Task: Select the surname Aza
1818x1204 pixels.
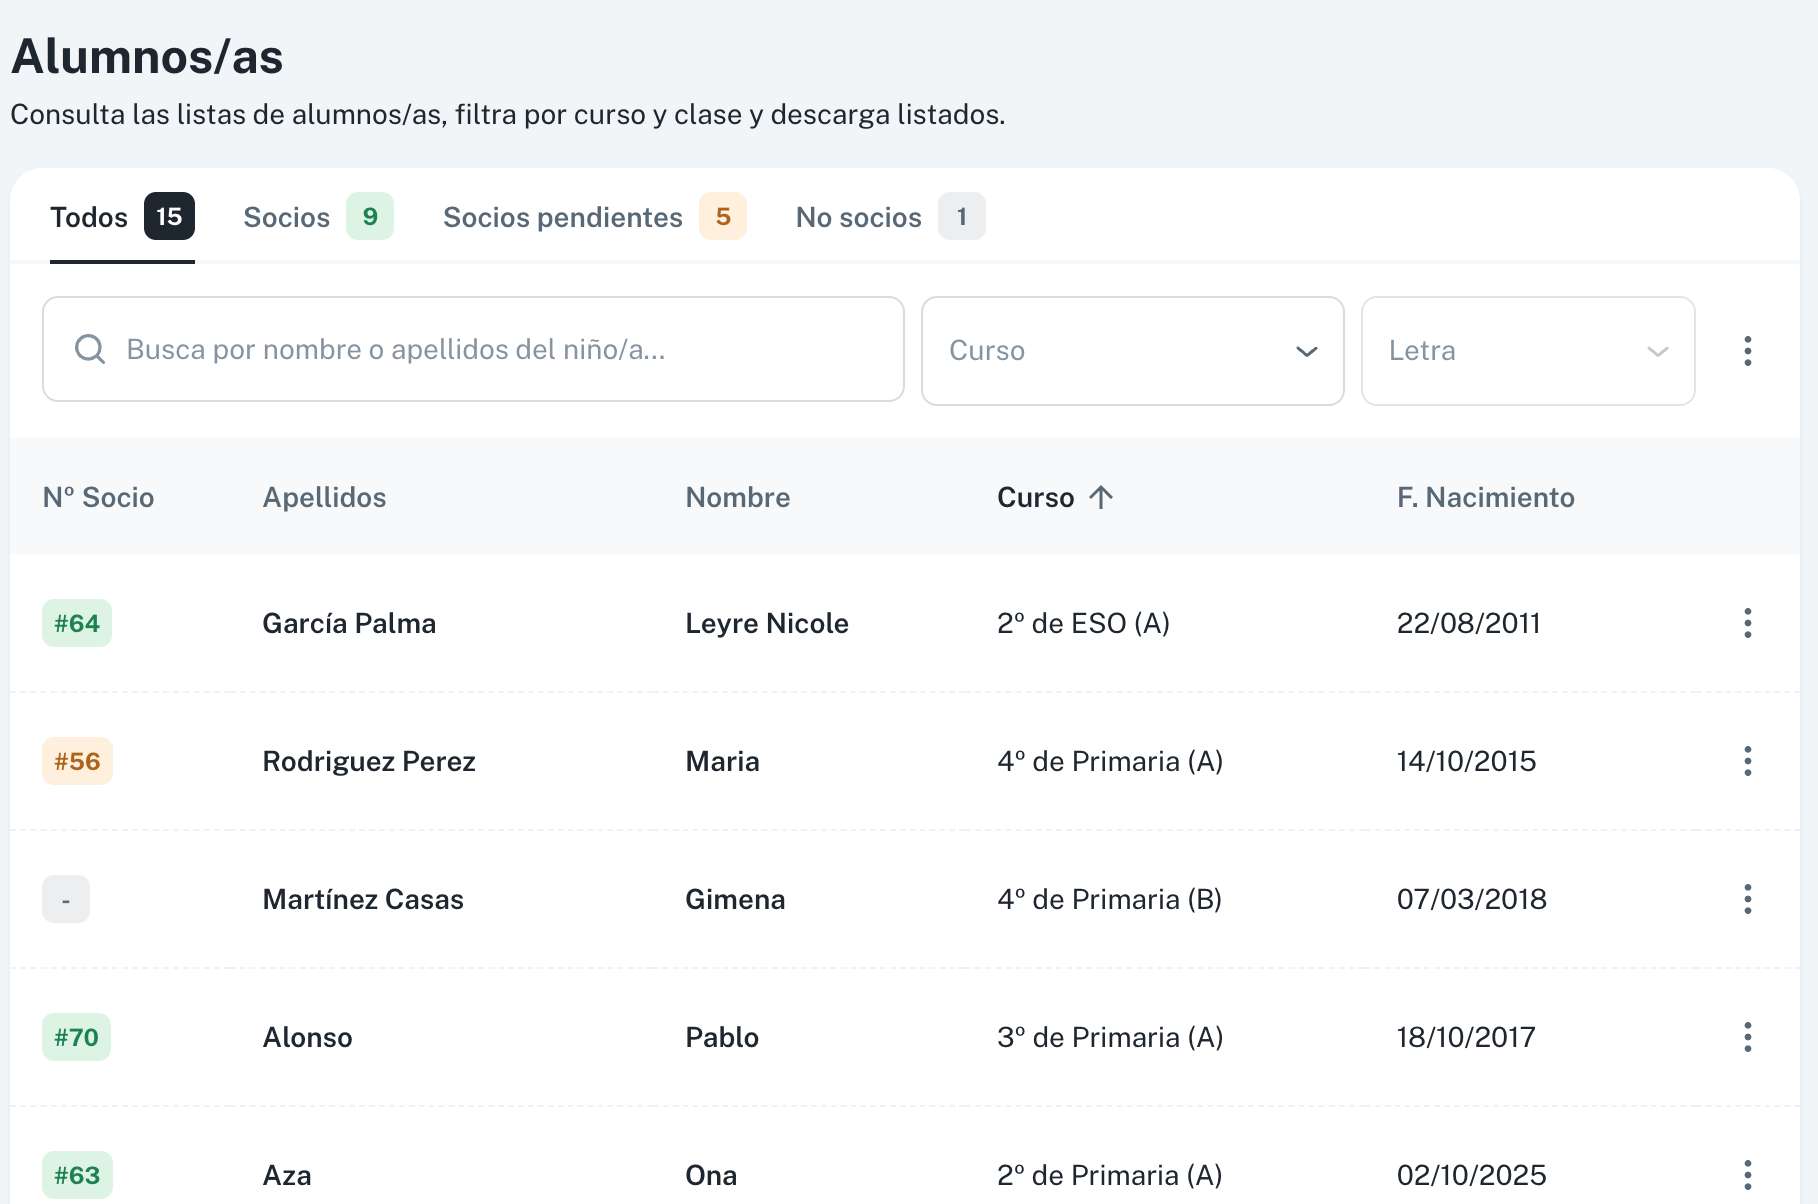Action: tap(287, 1175)
